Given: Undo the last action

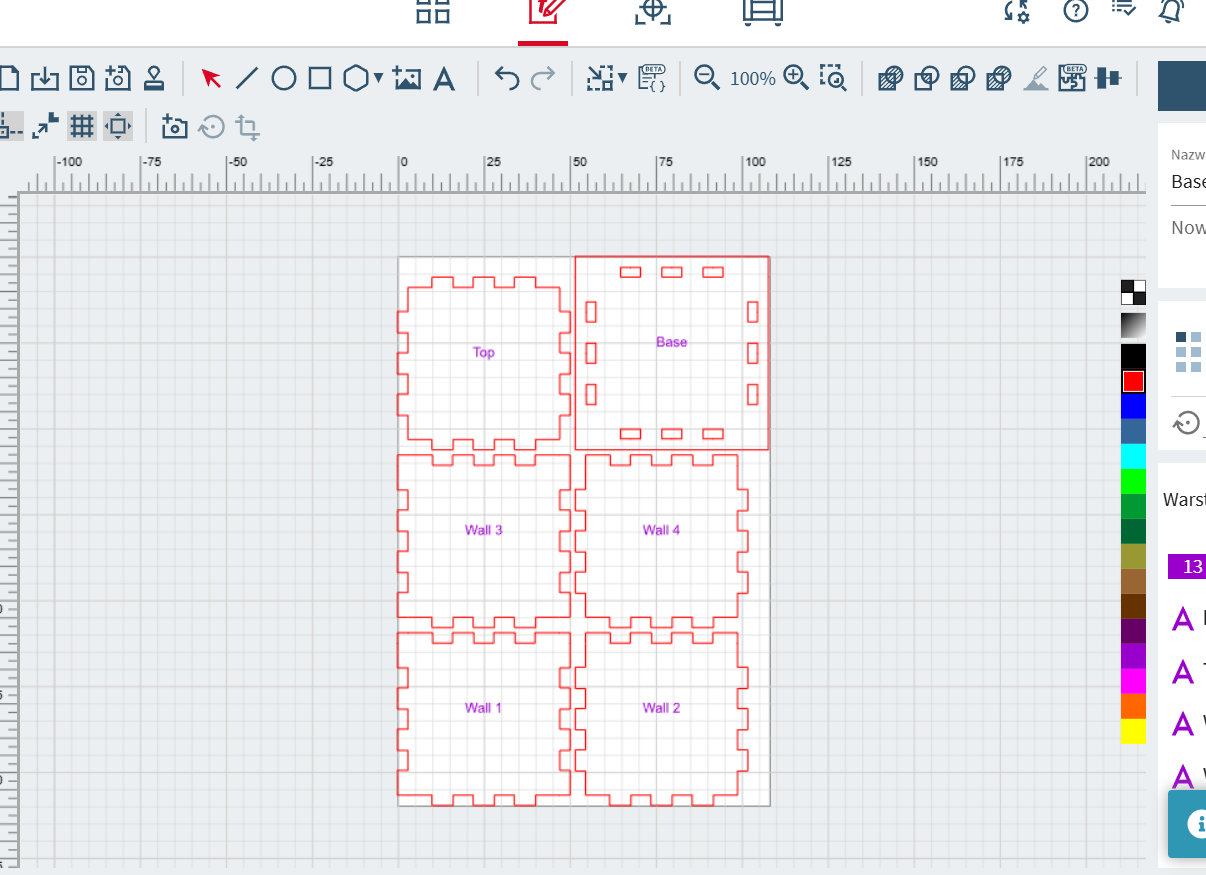Looking at the screenshot, I should 507,78.
